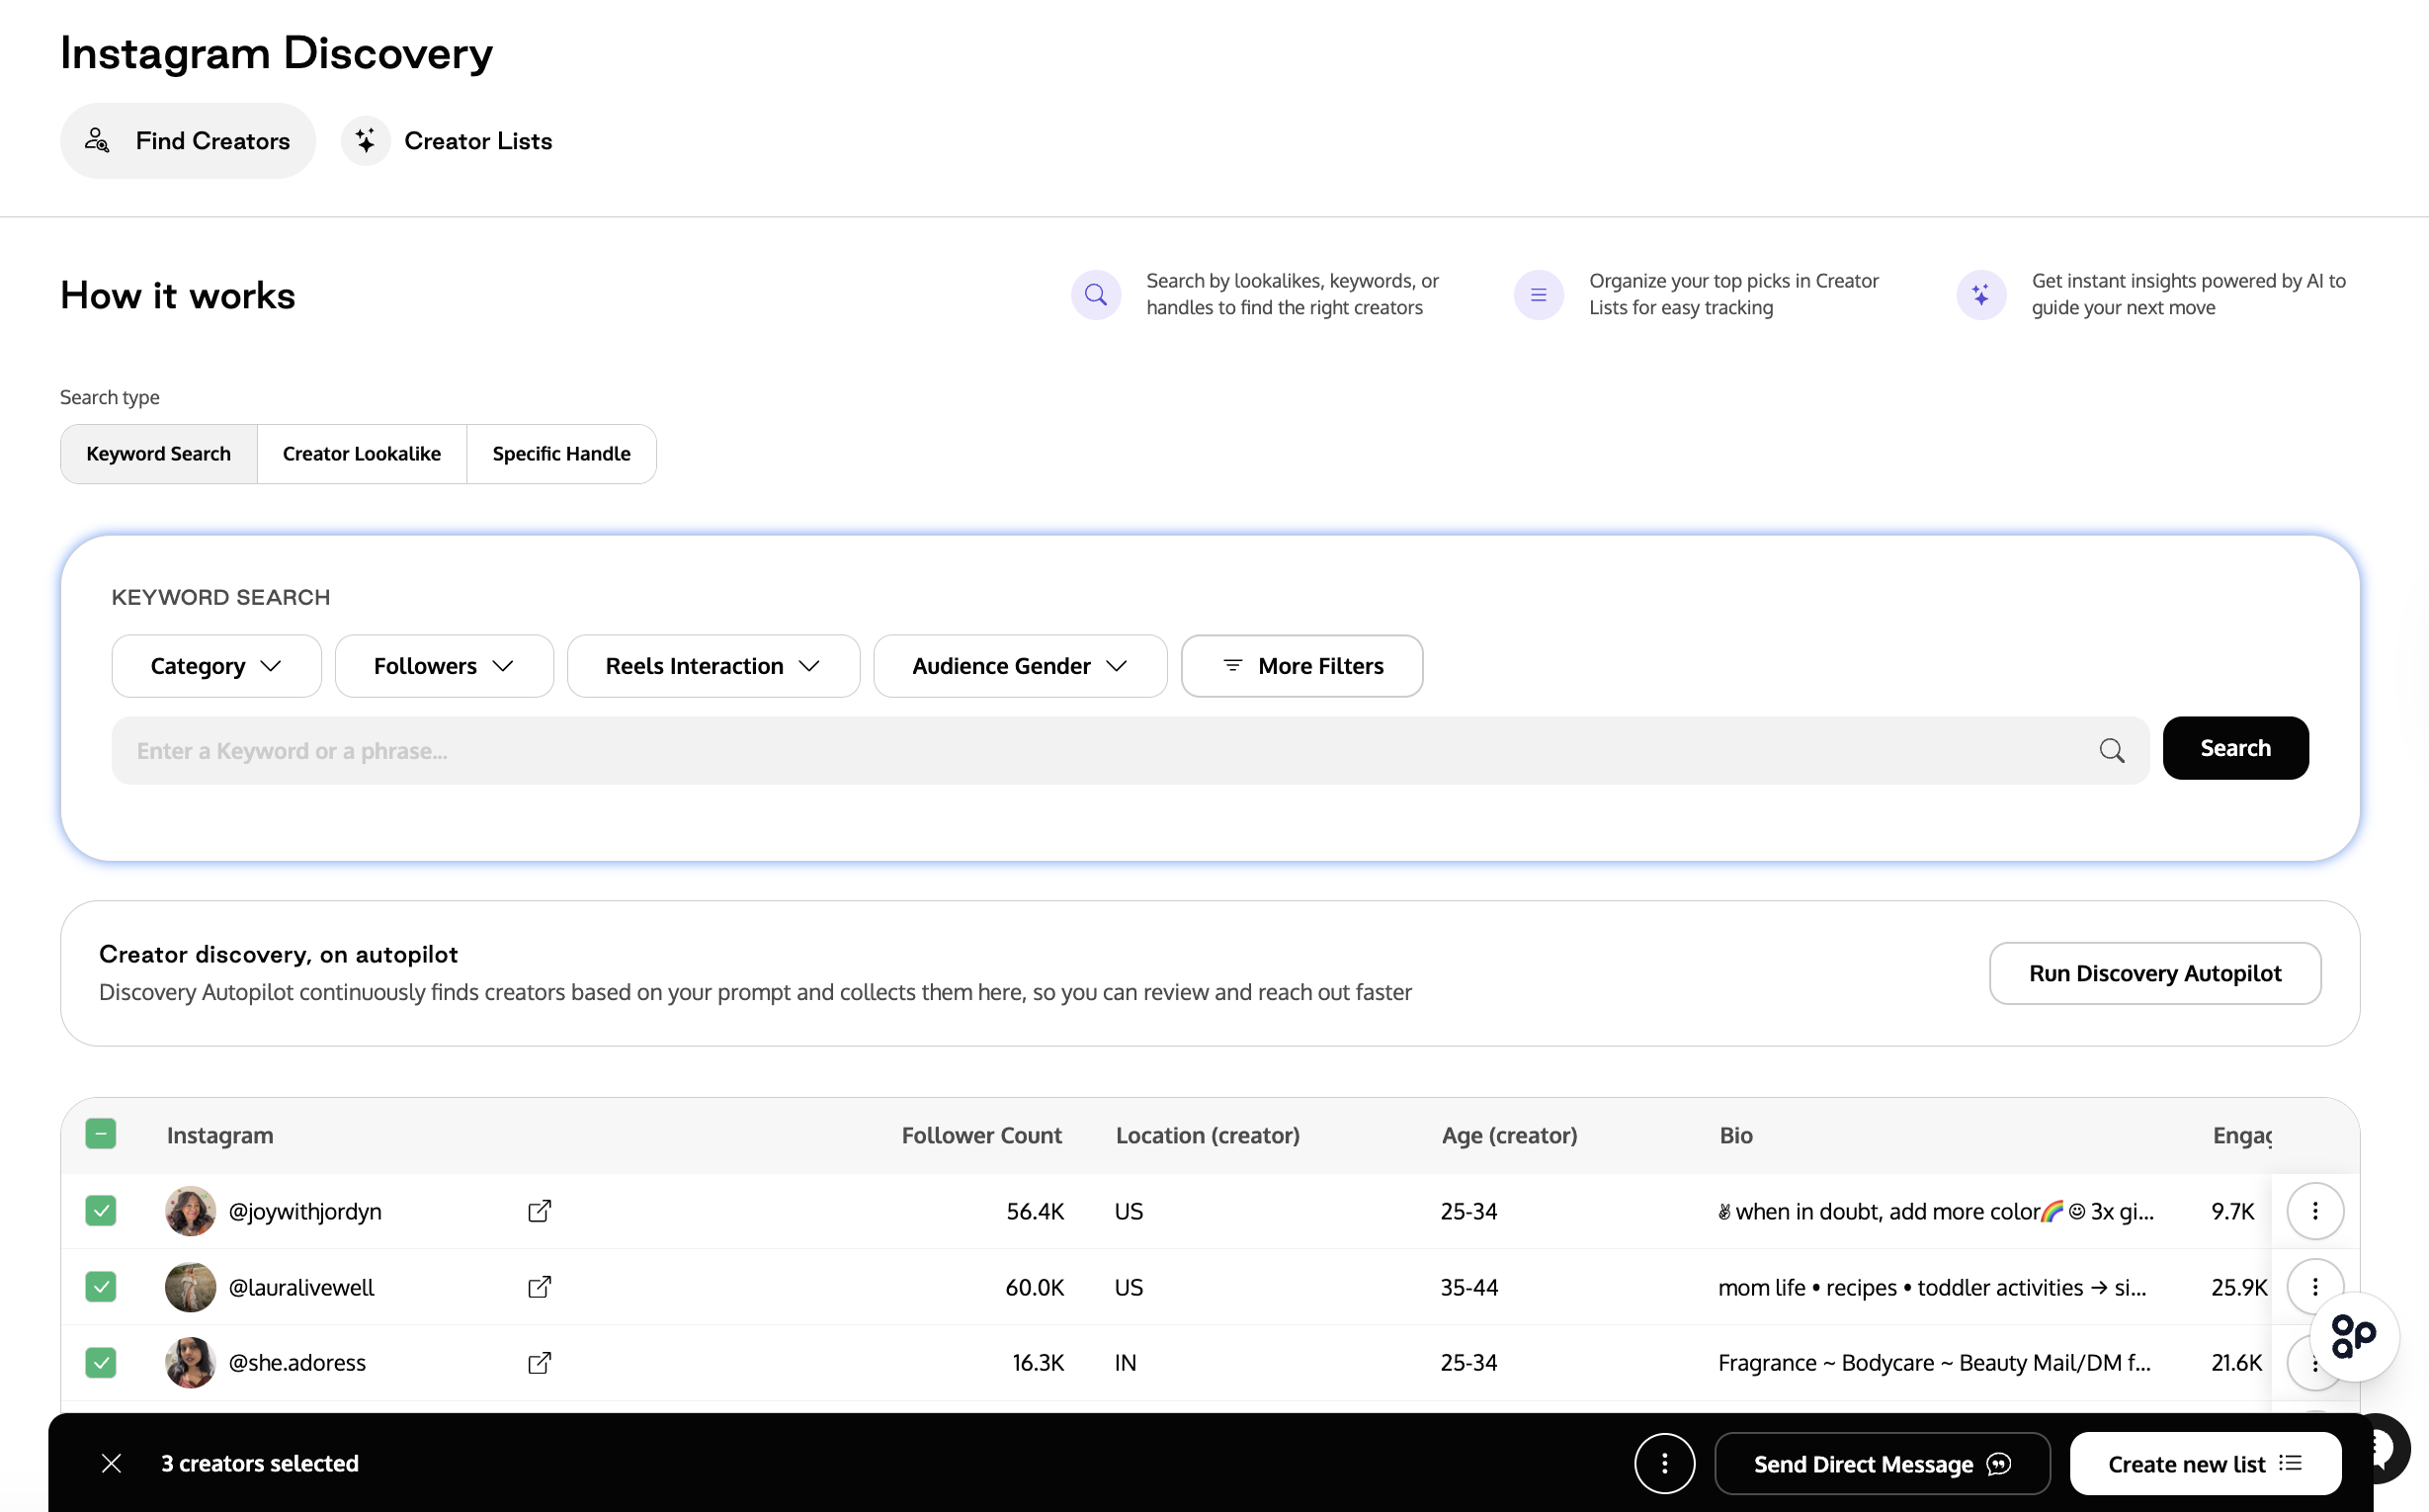
Task: Click the 16.3K follower count cell
Action: [1038, 1363]
